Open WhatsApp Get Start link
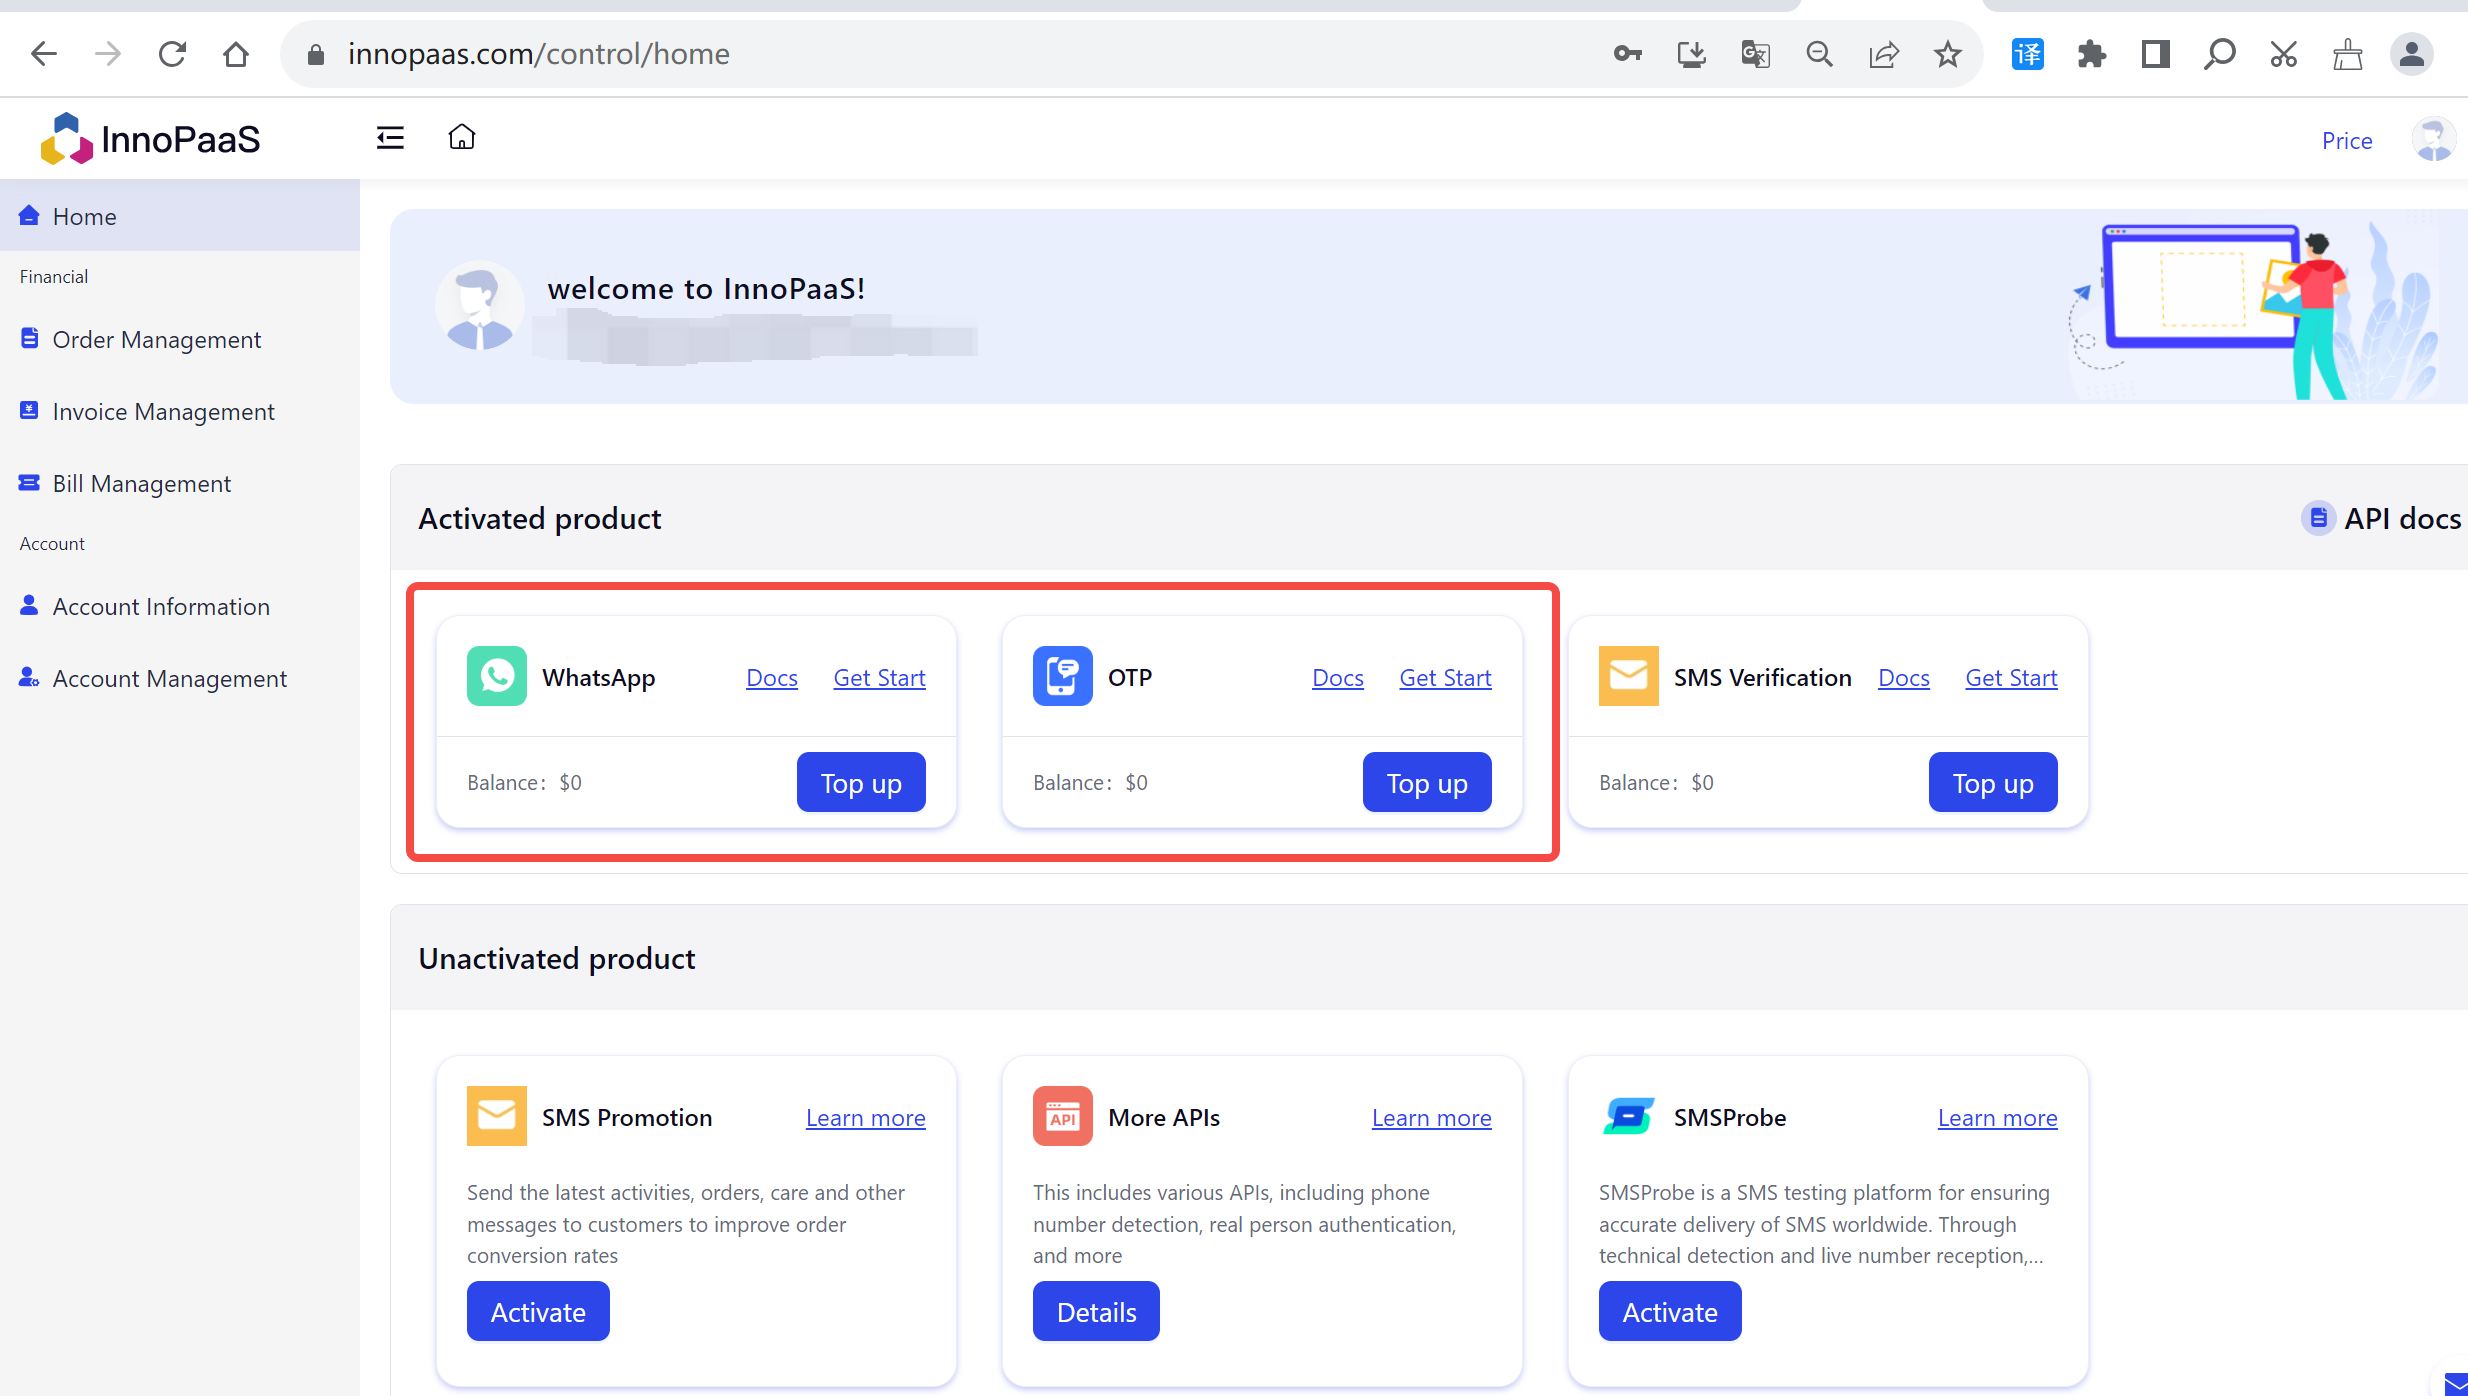 click(x=880, y=678)
